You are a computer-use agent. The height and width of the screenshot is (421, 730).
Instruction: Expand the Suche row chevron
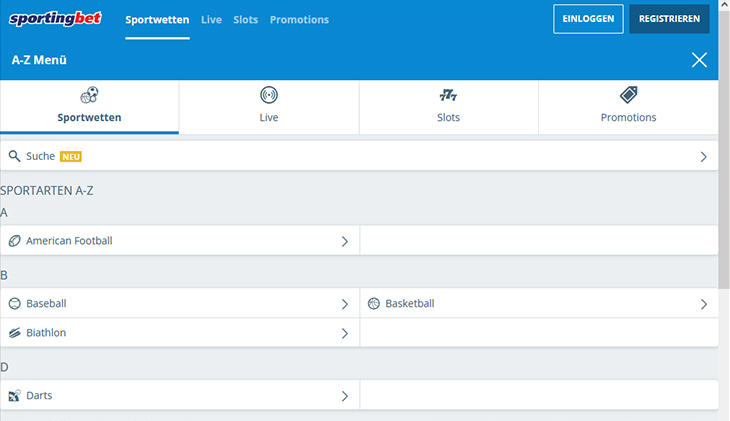pyautogui.click(x=703, y=157)
